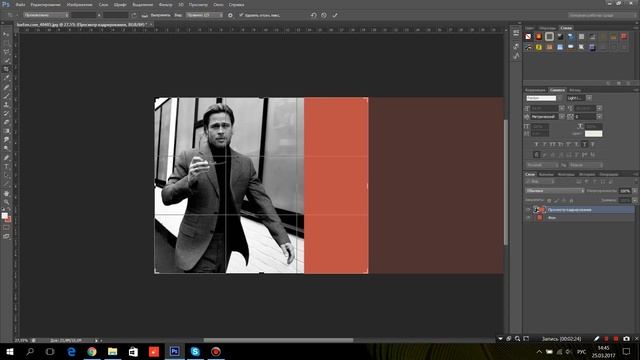This screenshot has width=640, height=360.
Task: Switch to Образцы swatches tab
Action: [x=547, y=28]
